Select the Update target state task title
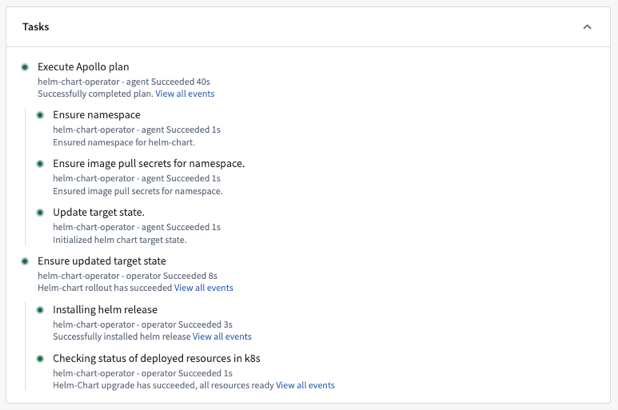 coord(98,212)
